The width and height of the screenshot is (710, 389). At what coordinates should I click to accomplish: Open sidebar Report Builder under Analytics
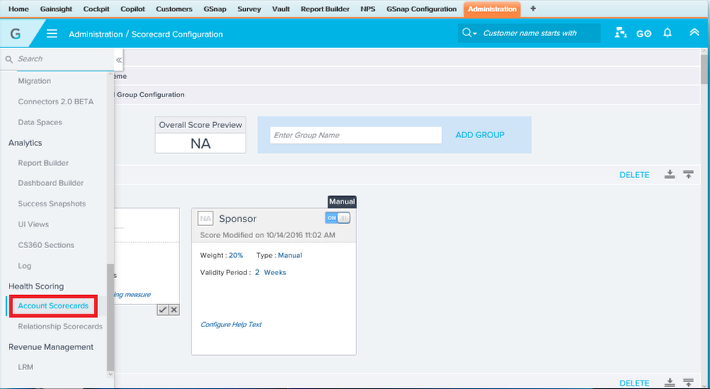[43, 163]
